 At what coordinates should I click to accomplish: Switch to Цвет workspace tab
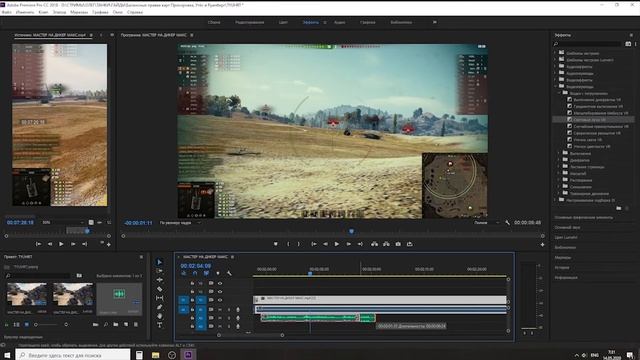(x=283, y=22)
